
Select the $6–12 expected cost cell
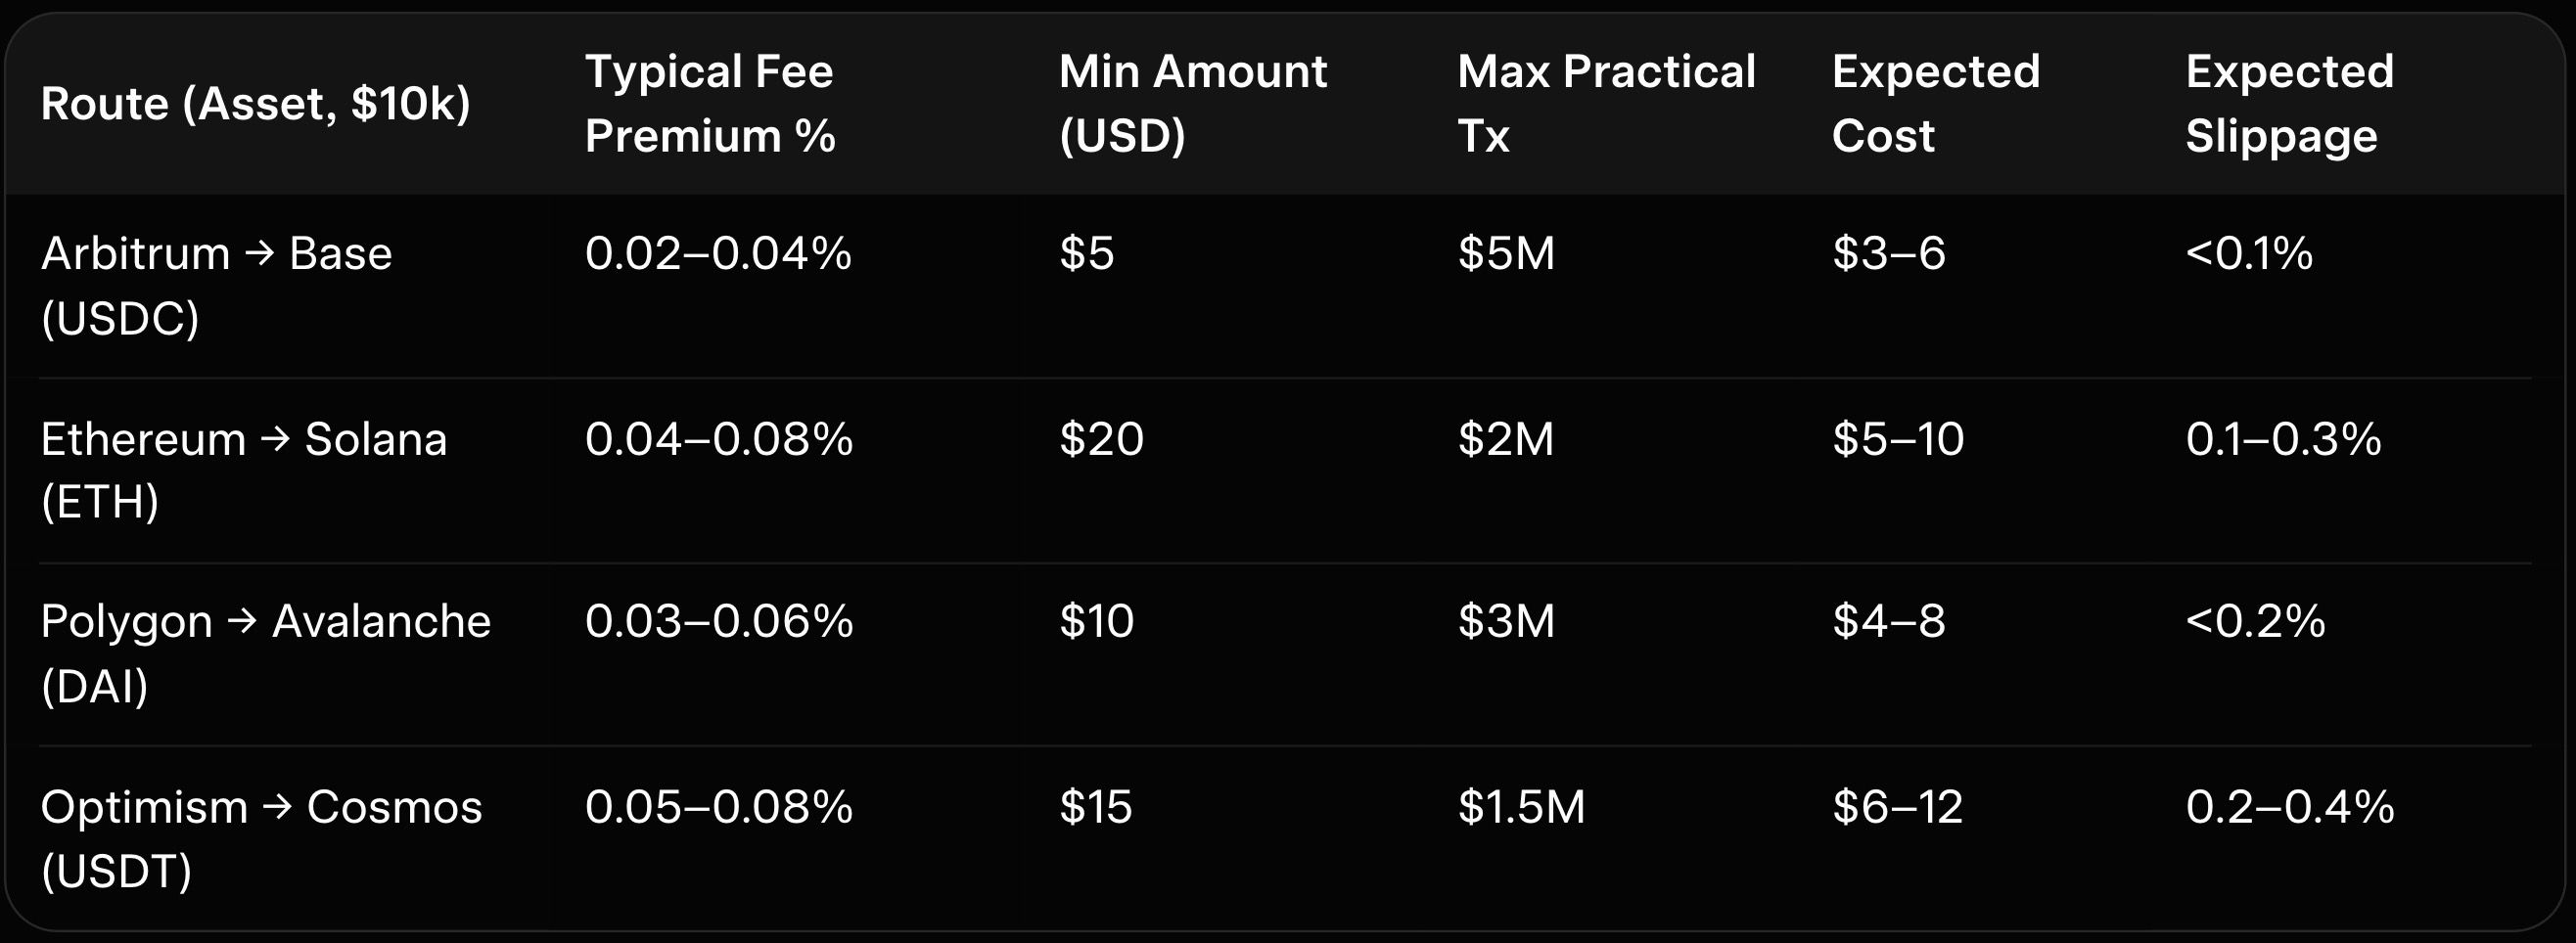coord(1897,808)
